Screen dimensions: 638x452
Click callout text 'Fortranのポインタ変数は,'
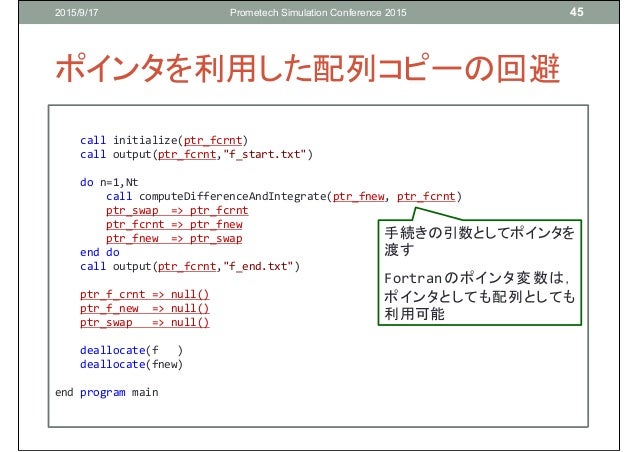(x=476, y=278)
